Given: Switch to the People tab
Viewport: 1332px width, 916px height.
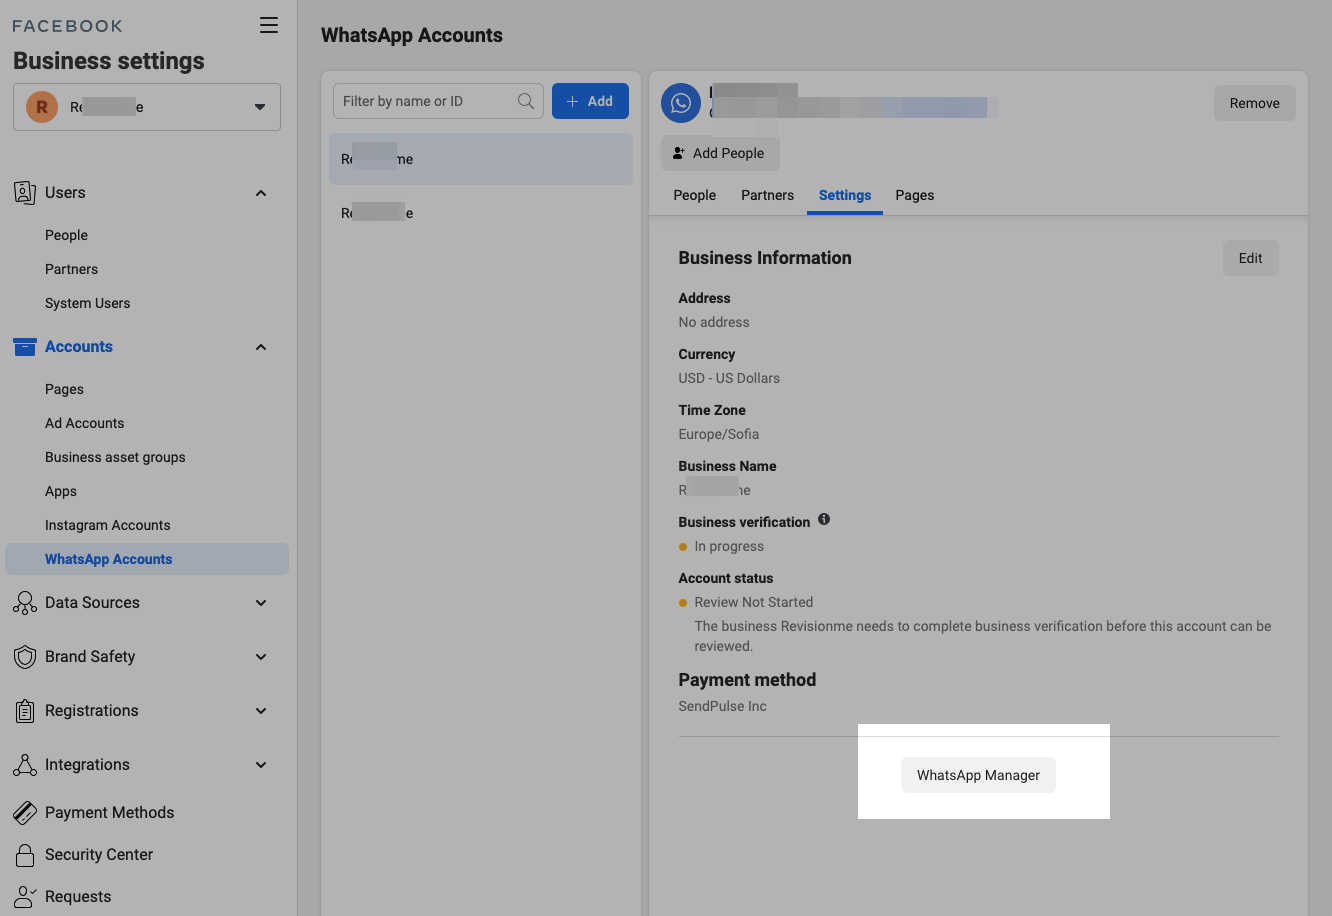Looking at the screenshot, I should (694, 195).
